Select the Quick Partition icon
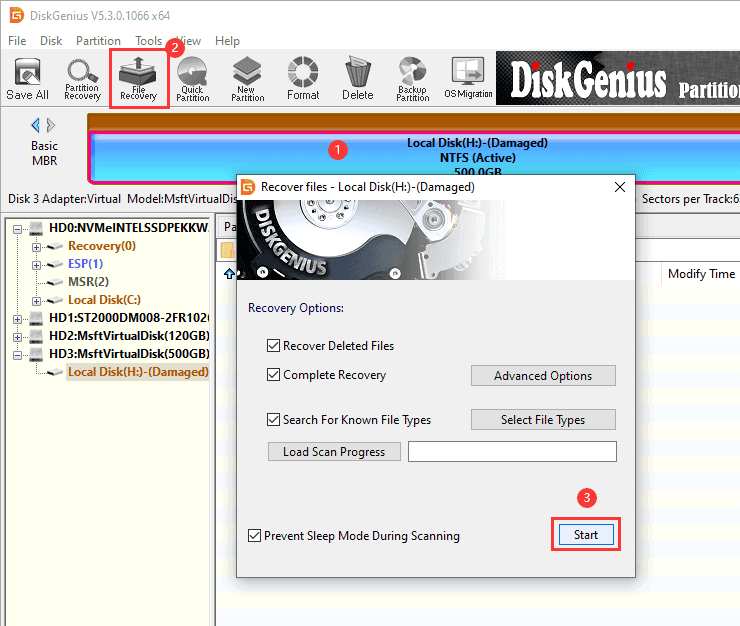Screen dimensions: 740x626 [193, 79]
